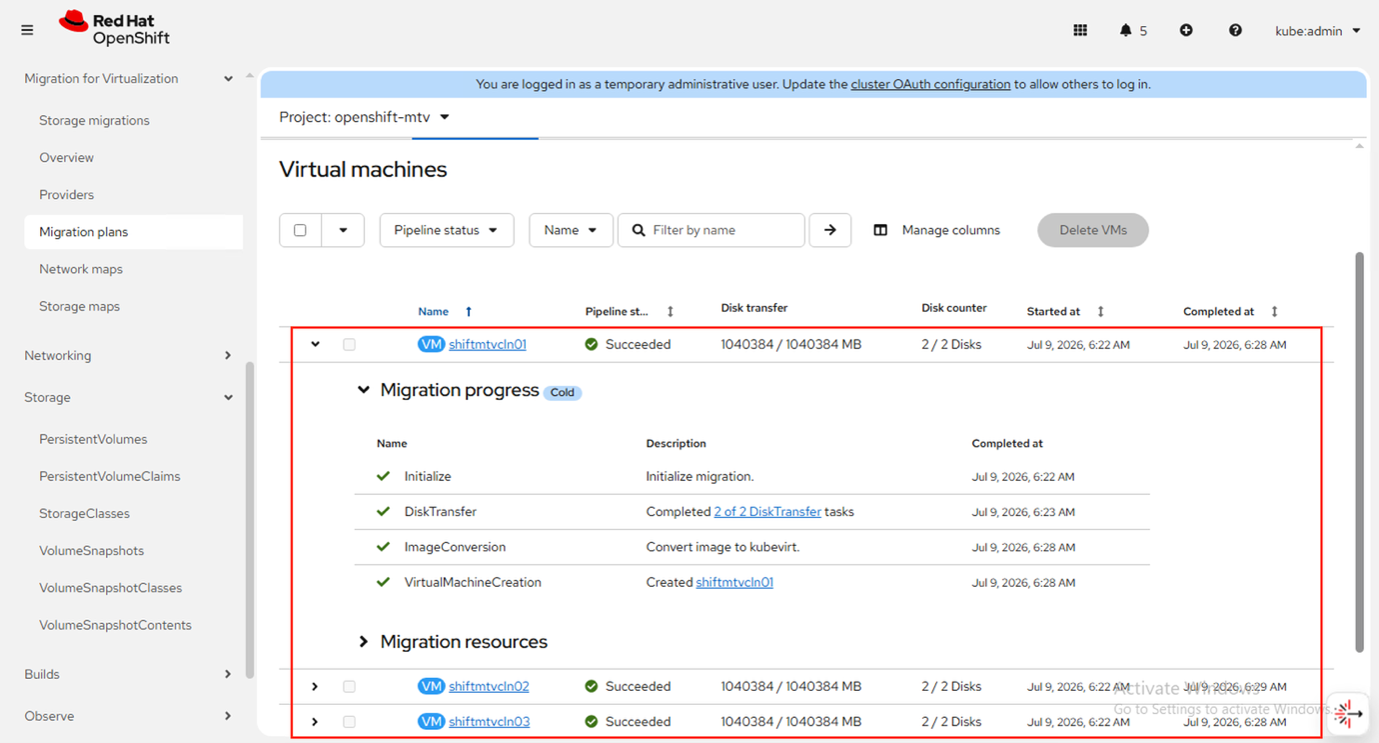Sort by Name column arrow
The width and height of the screenshot is (1379, 743).
click(468, 312)
